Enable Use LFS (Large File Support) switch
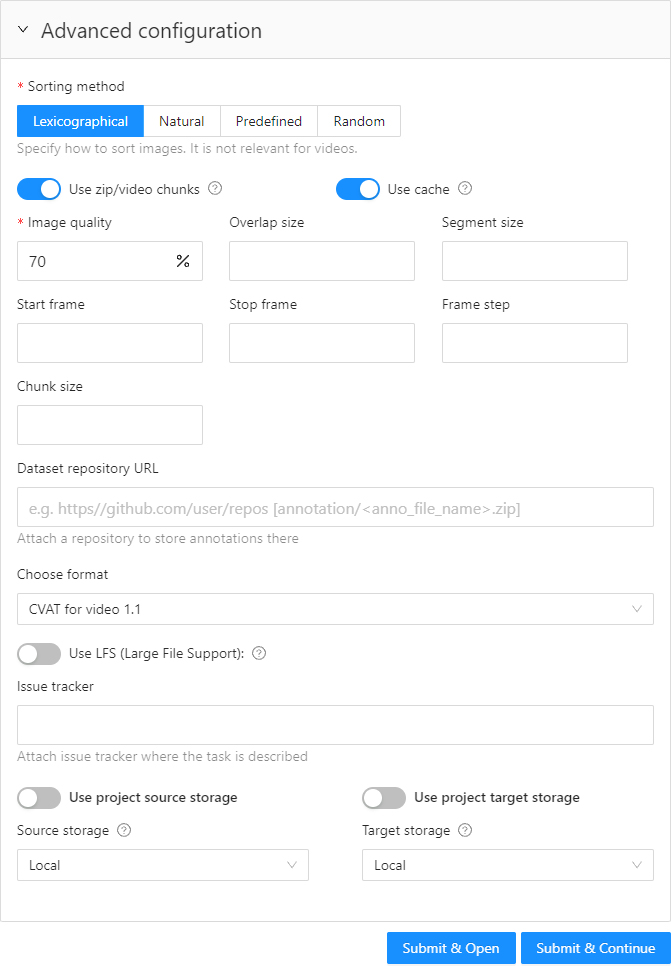The height and width of the screenshot is (966, 671). (x=39, y=654)
